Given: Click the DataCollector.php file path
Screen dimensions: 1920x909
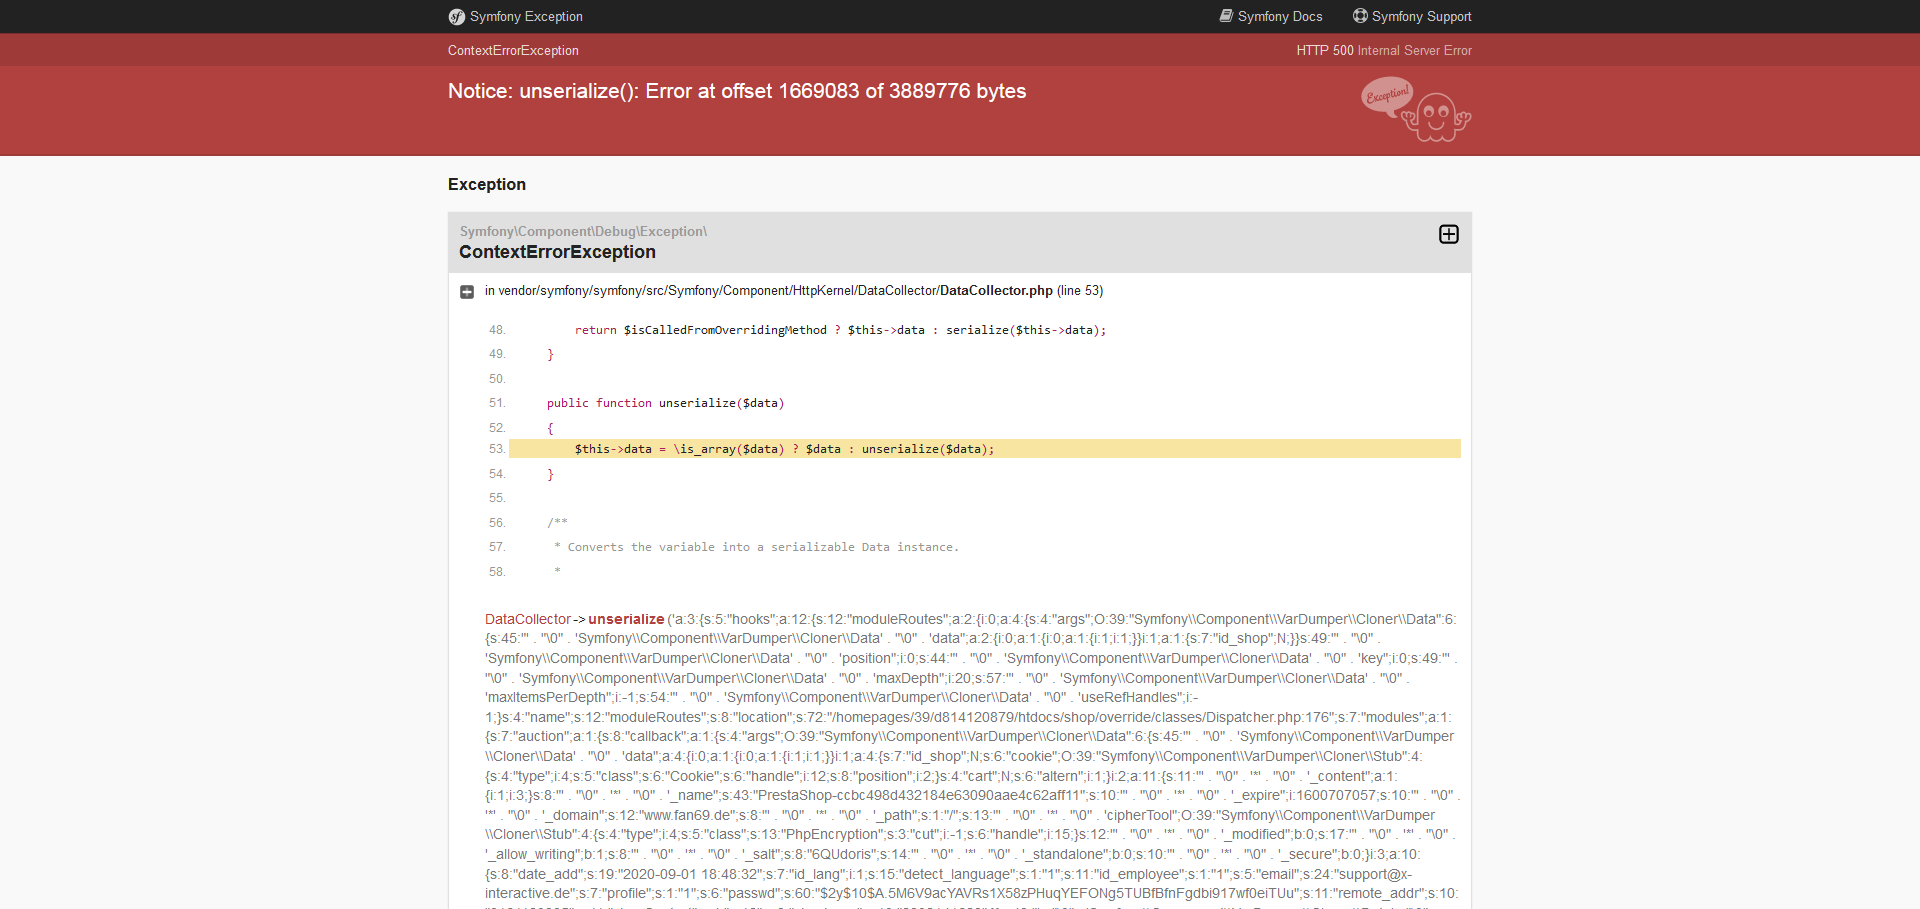Looking at the screenshot, I should click(776, 291).
